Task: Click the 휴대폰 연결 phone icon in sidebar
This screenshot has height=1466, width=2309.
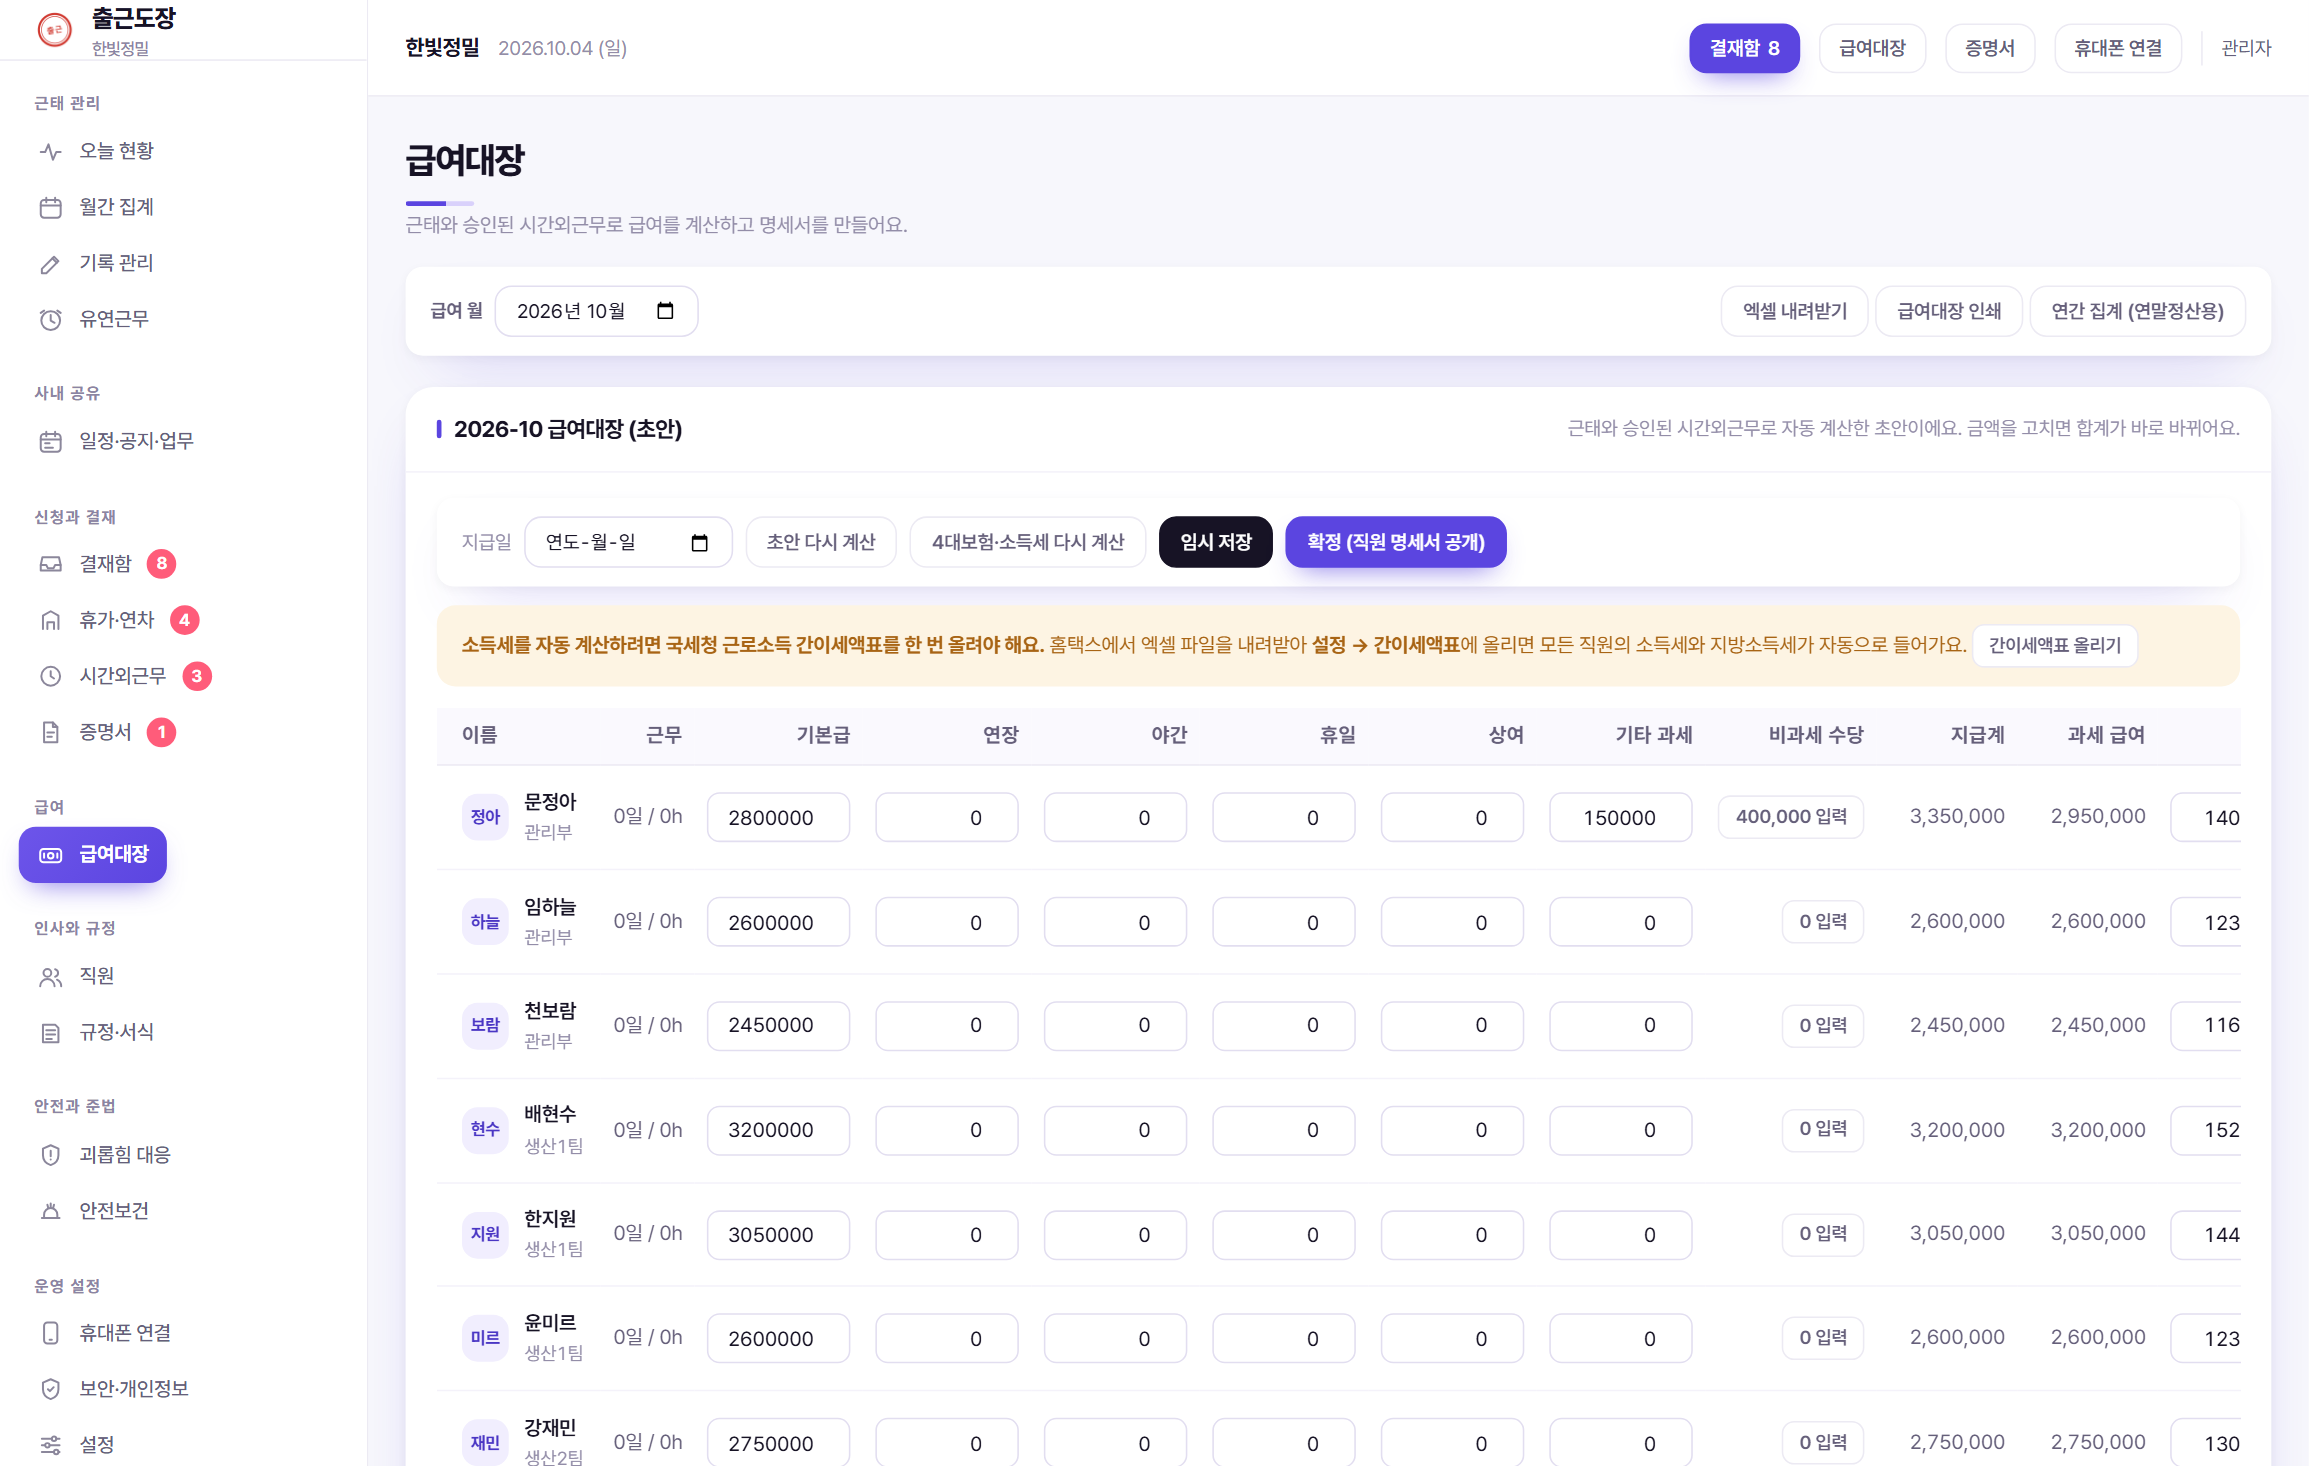Action: tap(51, 1333)
